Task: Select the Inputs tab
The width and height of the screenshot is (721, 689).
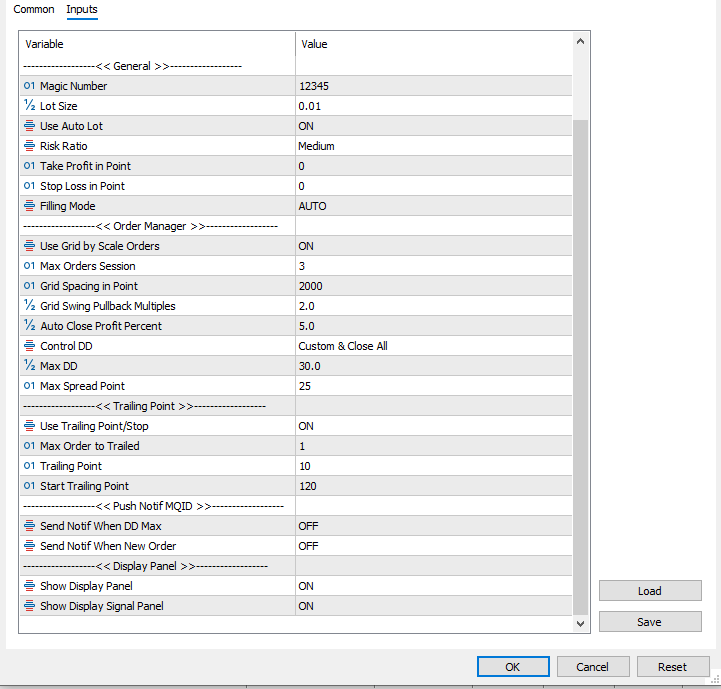Action: pos(82,10)
